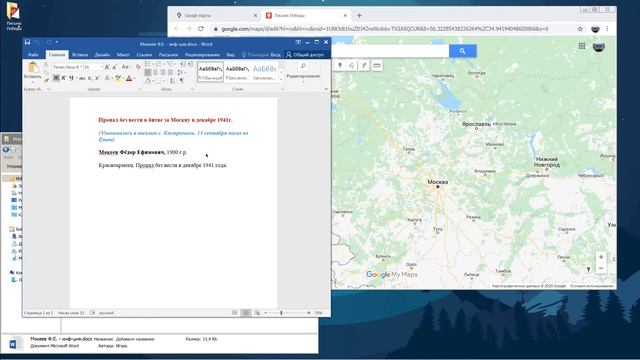The width and height of the screenshot is (640, 360).
Task: Switch to the Макет tab in Word
Action: point(123,55)
